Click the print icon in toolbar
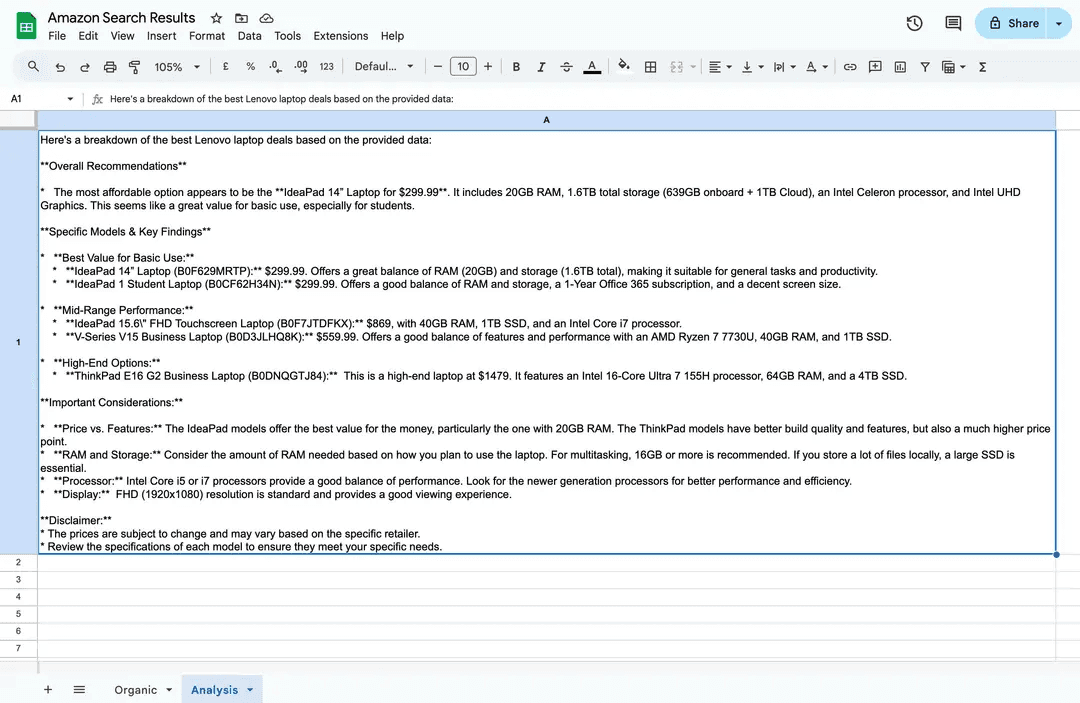 tap(110, 67)
